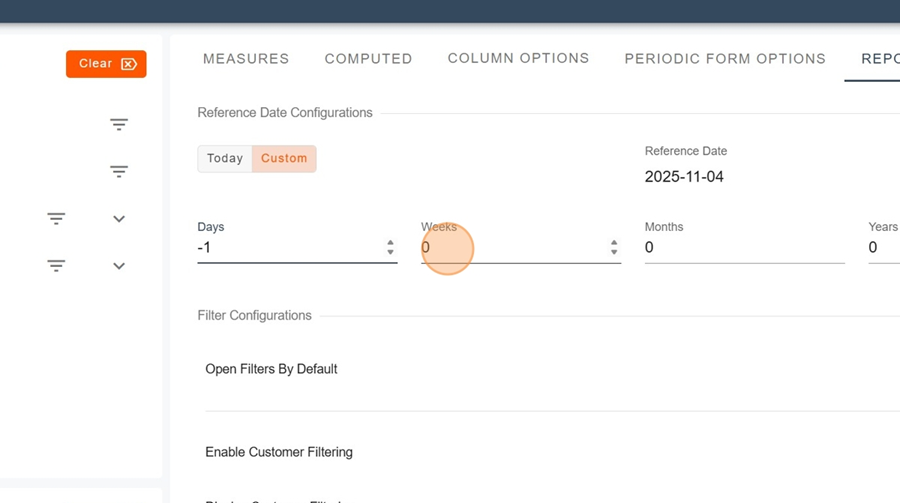Image resolution: width=900 pixels, height=503 pixels.
Task: Switch to the Measures tab
Action: pyautogui.click(x=246, y=59)
